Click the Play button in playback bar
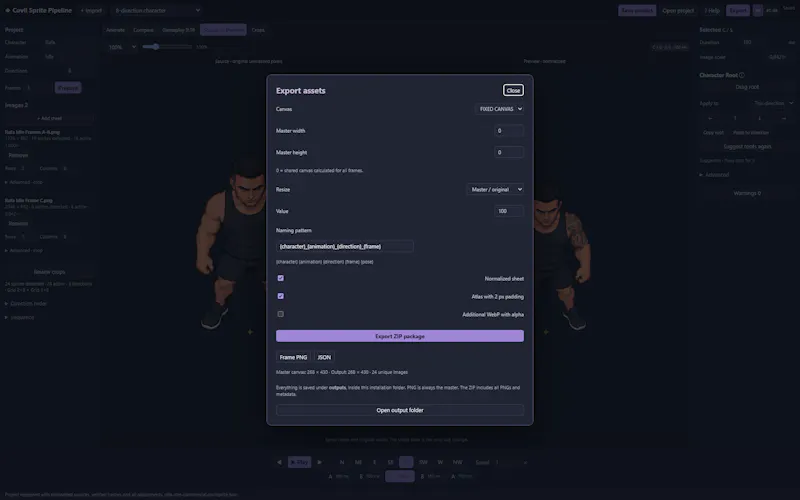This screenshot has height=500, width=800. tap(299, 462)
